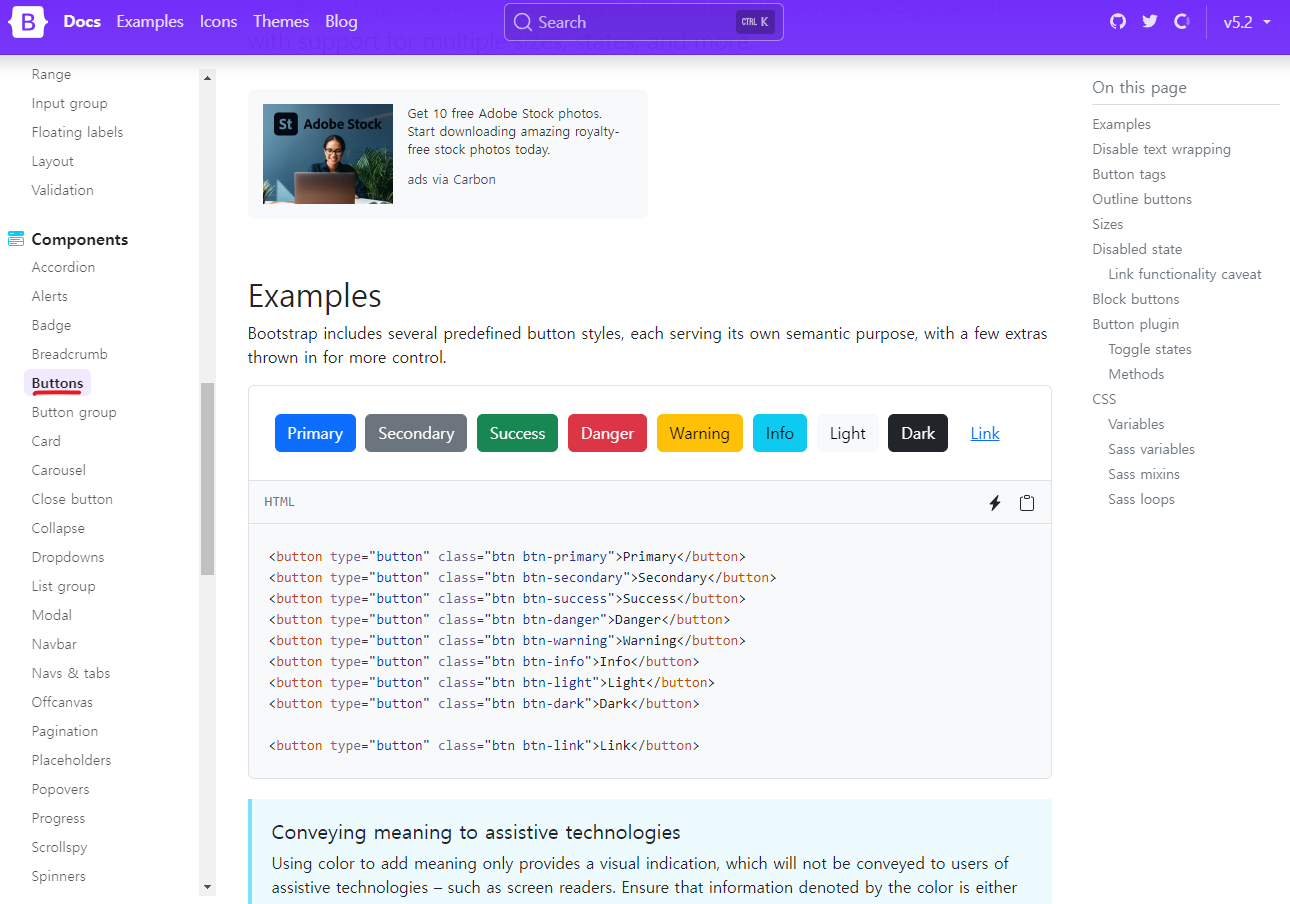Open the Open Collective icon link
1290x904 pixels.
point(1182,21)
